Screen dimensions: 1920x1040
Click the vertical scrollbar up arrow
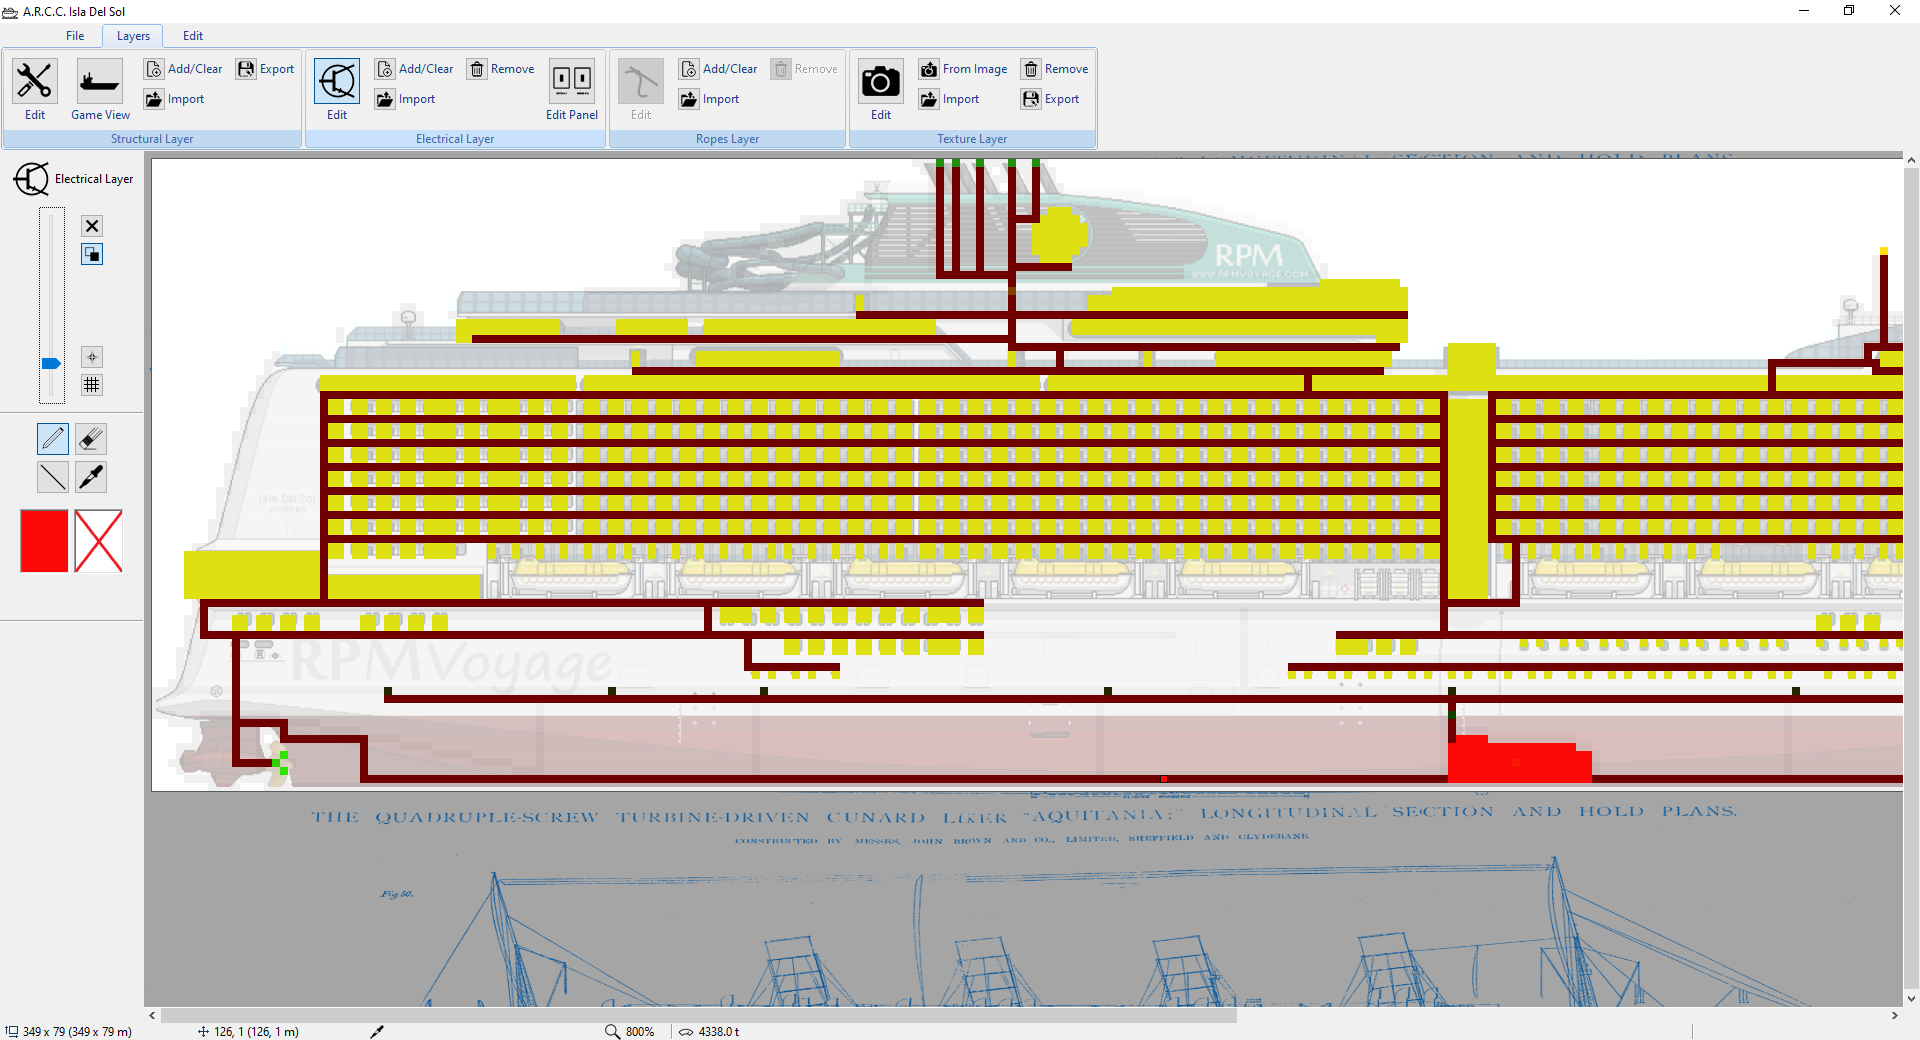(1911, 160)
